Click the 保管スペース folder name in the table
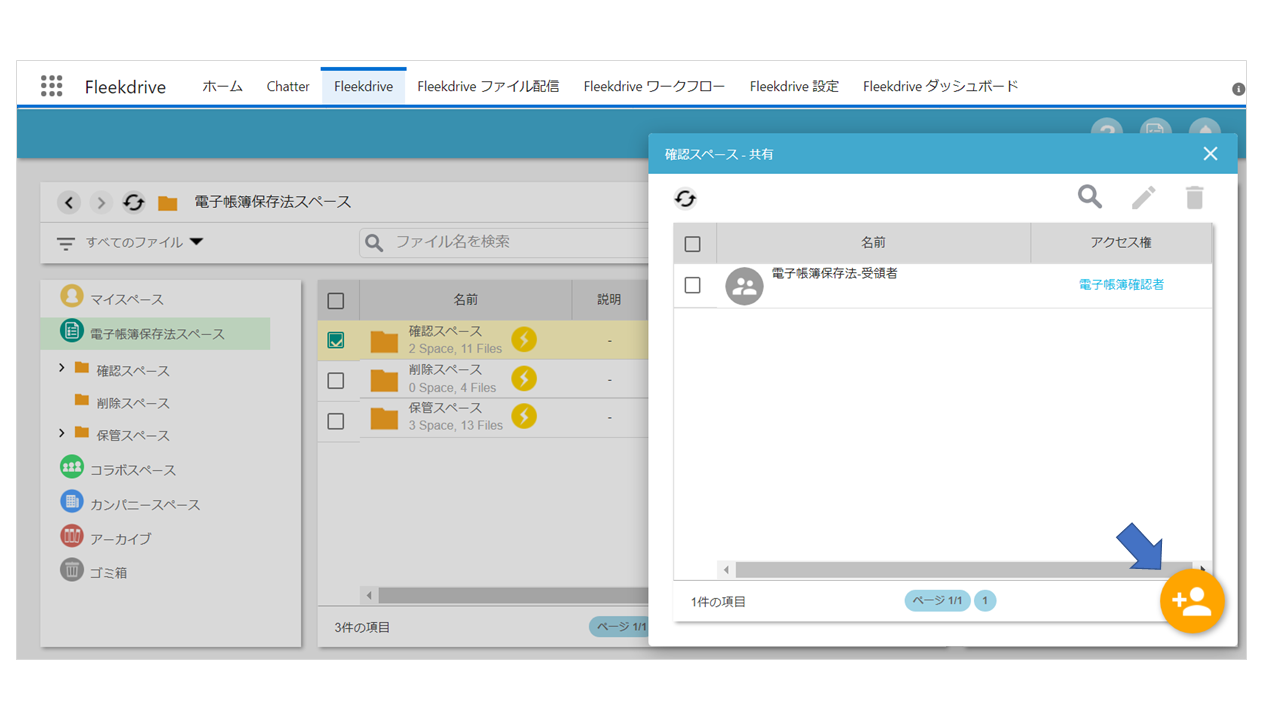The width and height of the screenshot is (1280, 720). [x=445, y=408]
